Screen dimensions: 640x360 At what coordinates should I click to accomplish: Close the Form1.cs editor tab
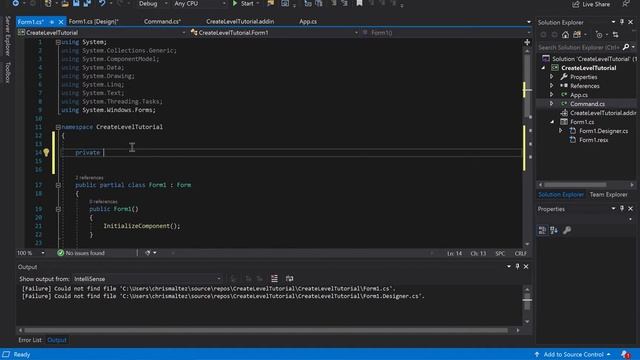[61, 22]
